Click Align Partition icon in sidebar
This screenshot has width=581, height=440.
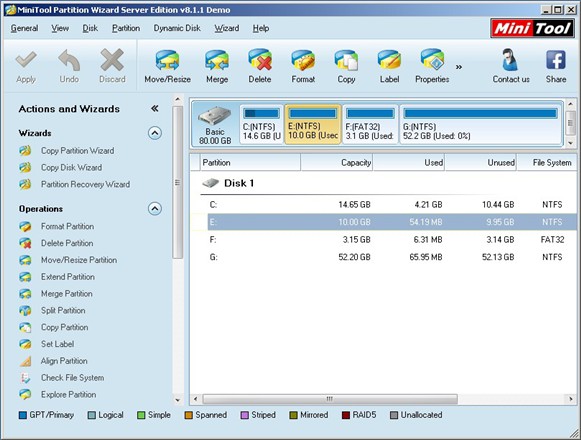[x=25, y=361]
